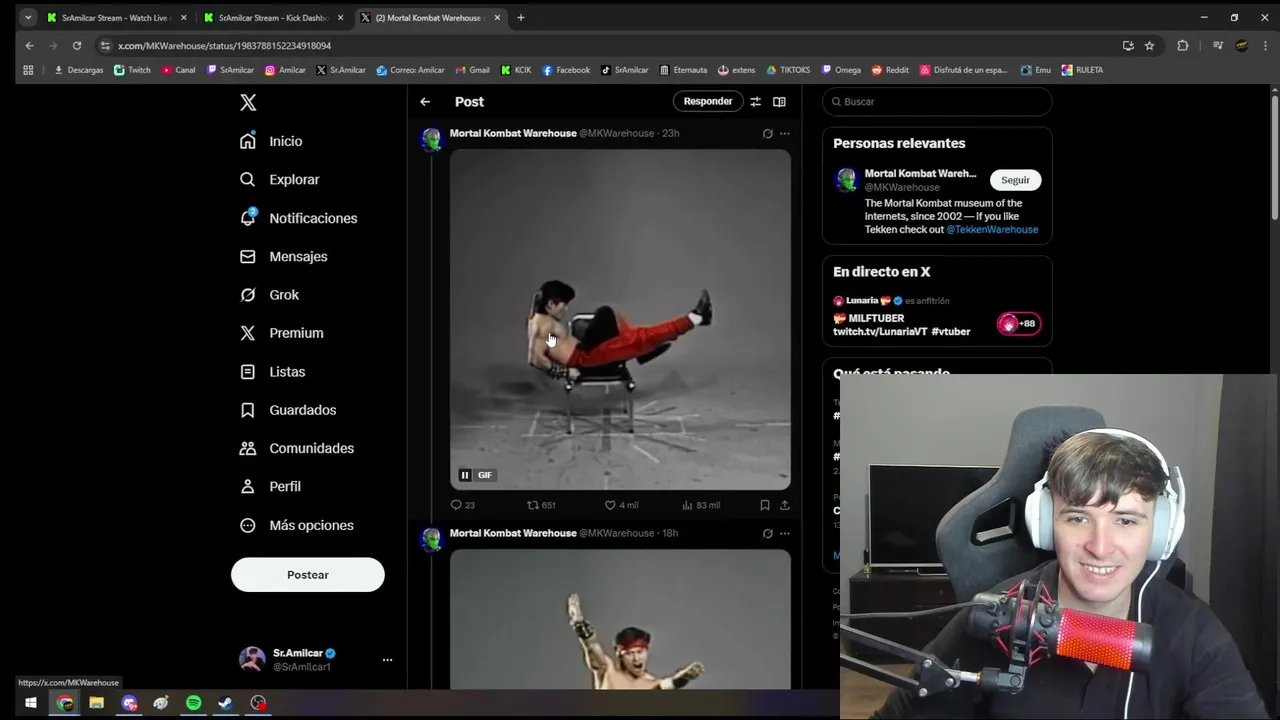Join Lunaria's live space with +88

tap(1019, 323)
